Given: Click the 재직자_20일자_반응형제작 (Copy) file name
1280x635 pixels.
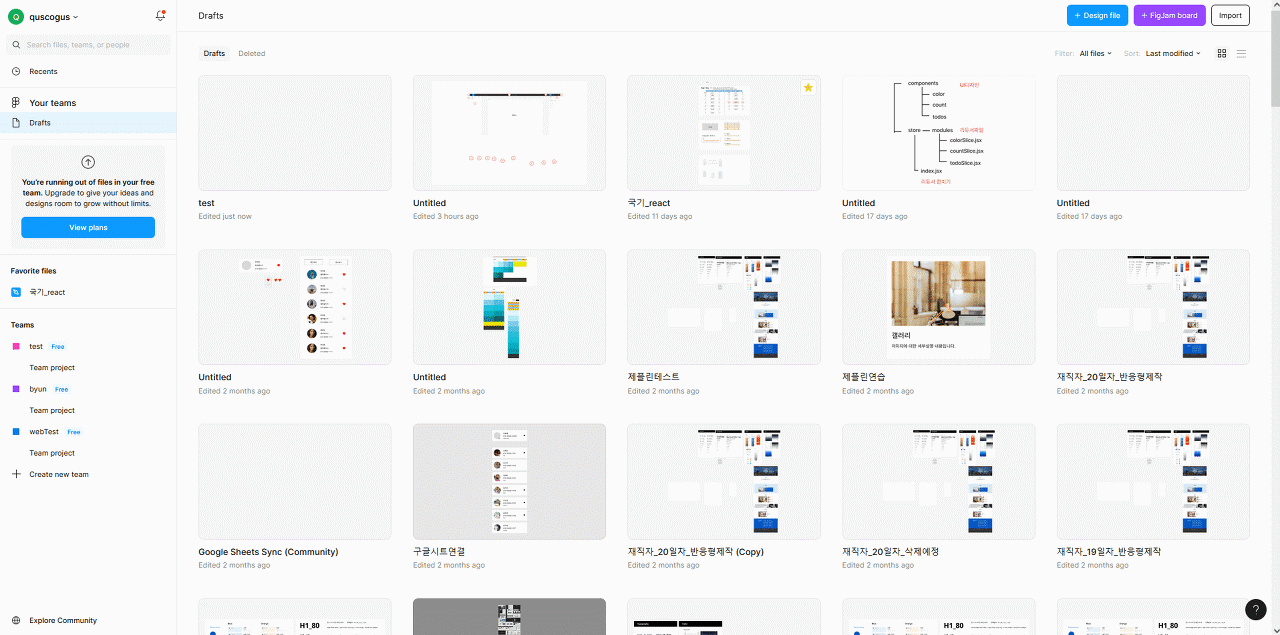Looking at the screenshot, I should (x=695, y=552).
